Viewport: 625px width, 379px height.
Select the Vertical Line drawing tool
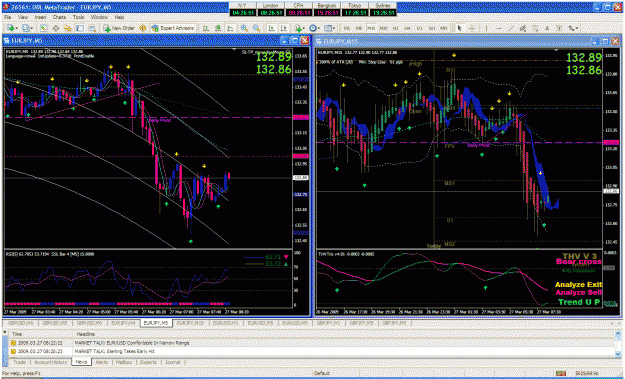pyautogui.click(x=486, y=28)
